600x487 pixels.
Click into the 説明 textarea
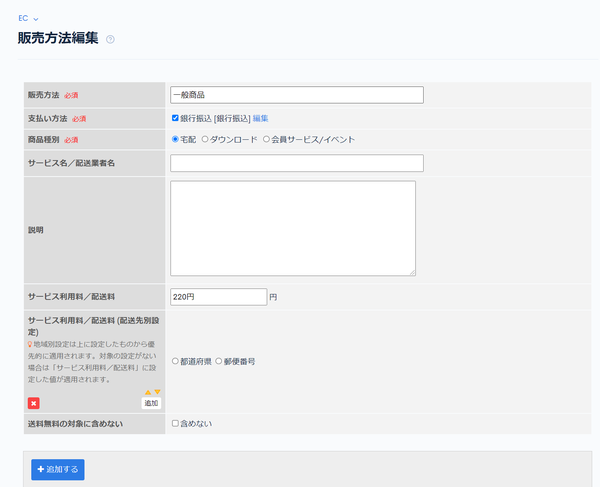(293, 228)
